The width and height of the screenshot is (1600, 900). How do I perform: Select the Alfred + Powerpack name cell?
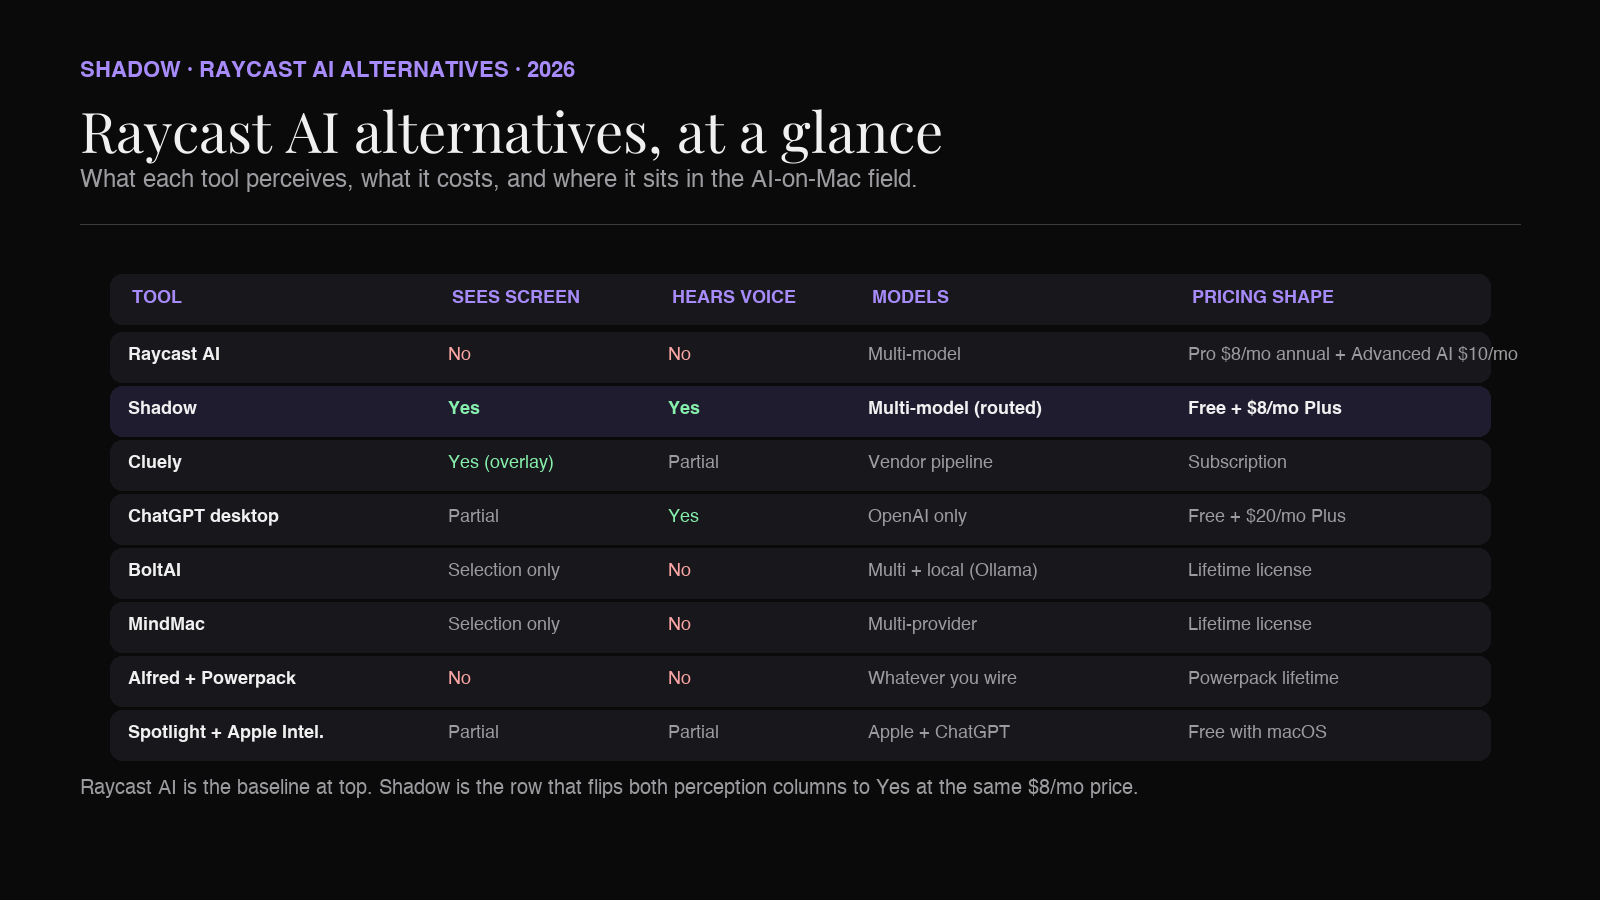(x=212, y=678)
